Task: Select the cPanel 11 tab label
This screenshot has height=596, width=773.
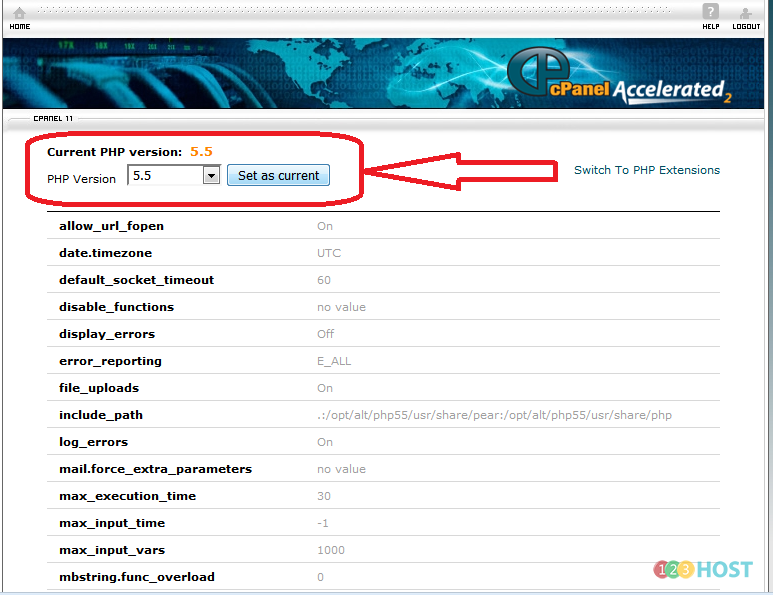Action: [53, 118]
